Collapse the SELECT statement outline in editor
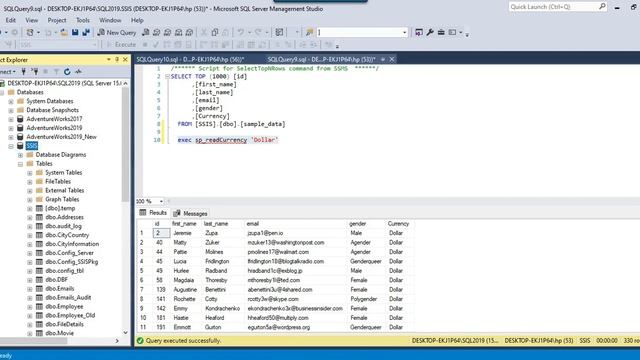640x360 pixels. [167, 76]
